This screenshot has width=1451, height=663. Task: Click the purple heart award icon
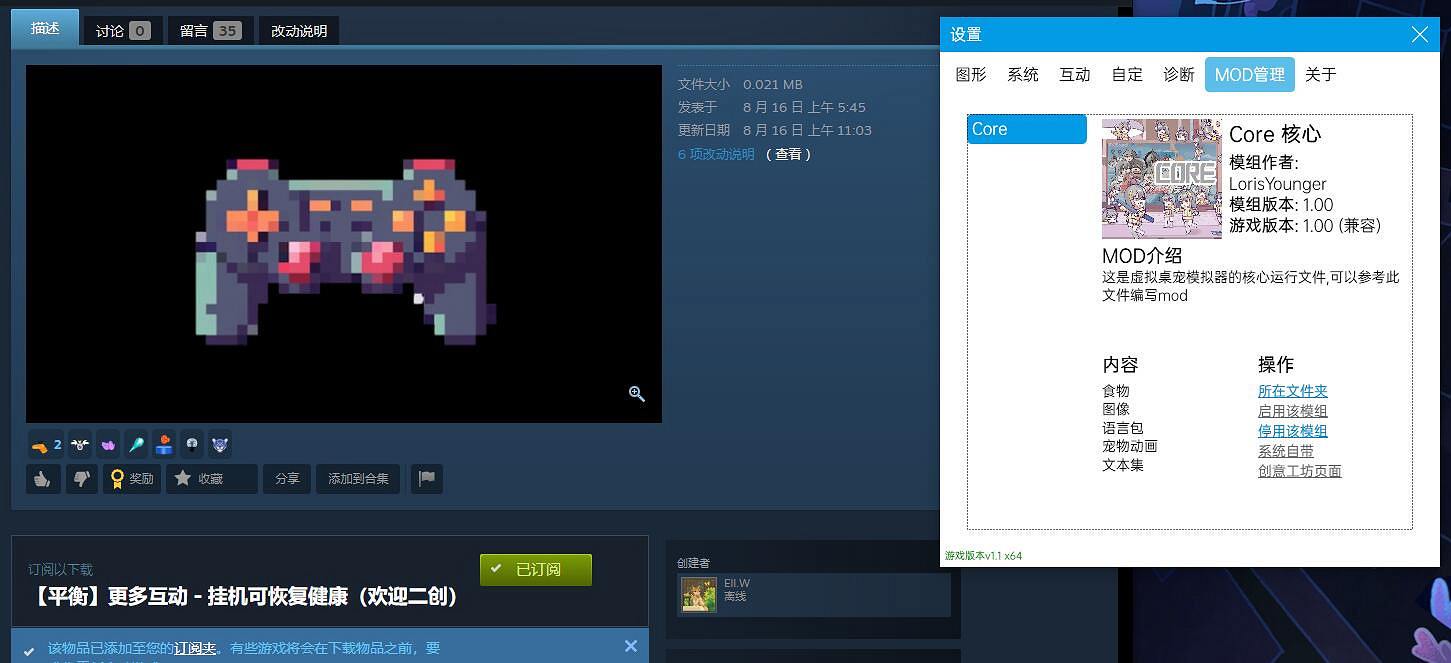(x=108, y=445)
